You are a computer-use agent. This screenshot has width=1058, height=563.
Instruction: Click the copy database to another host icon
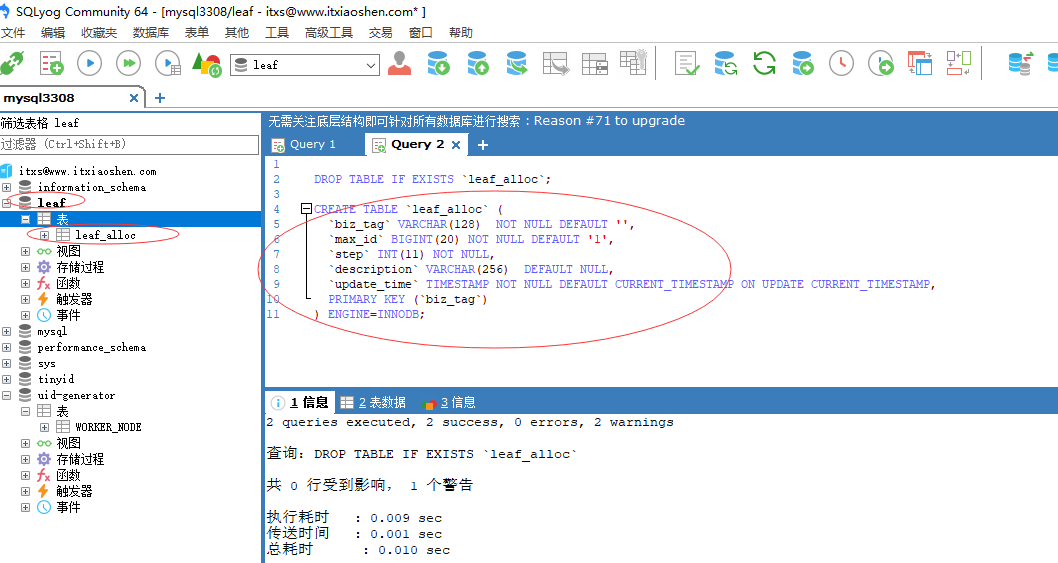click(517, 63)
